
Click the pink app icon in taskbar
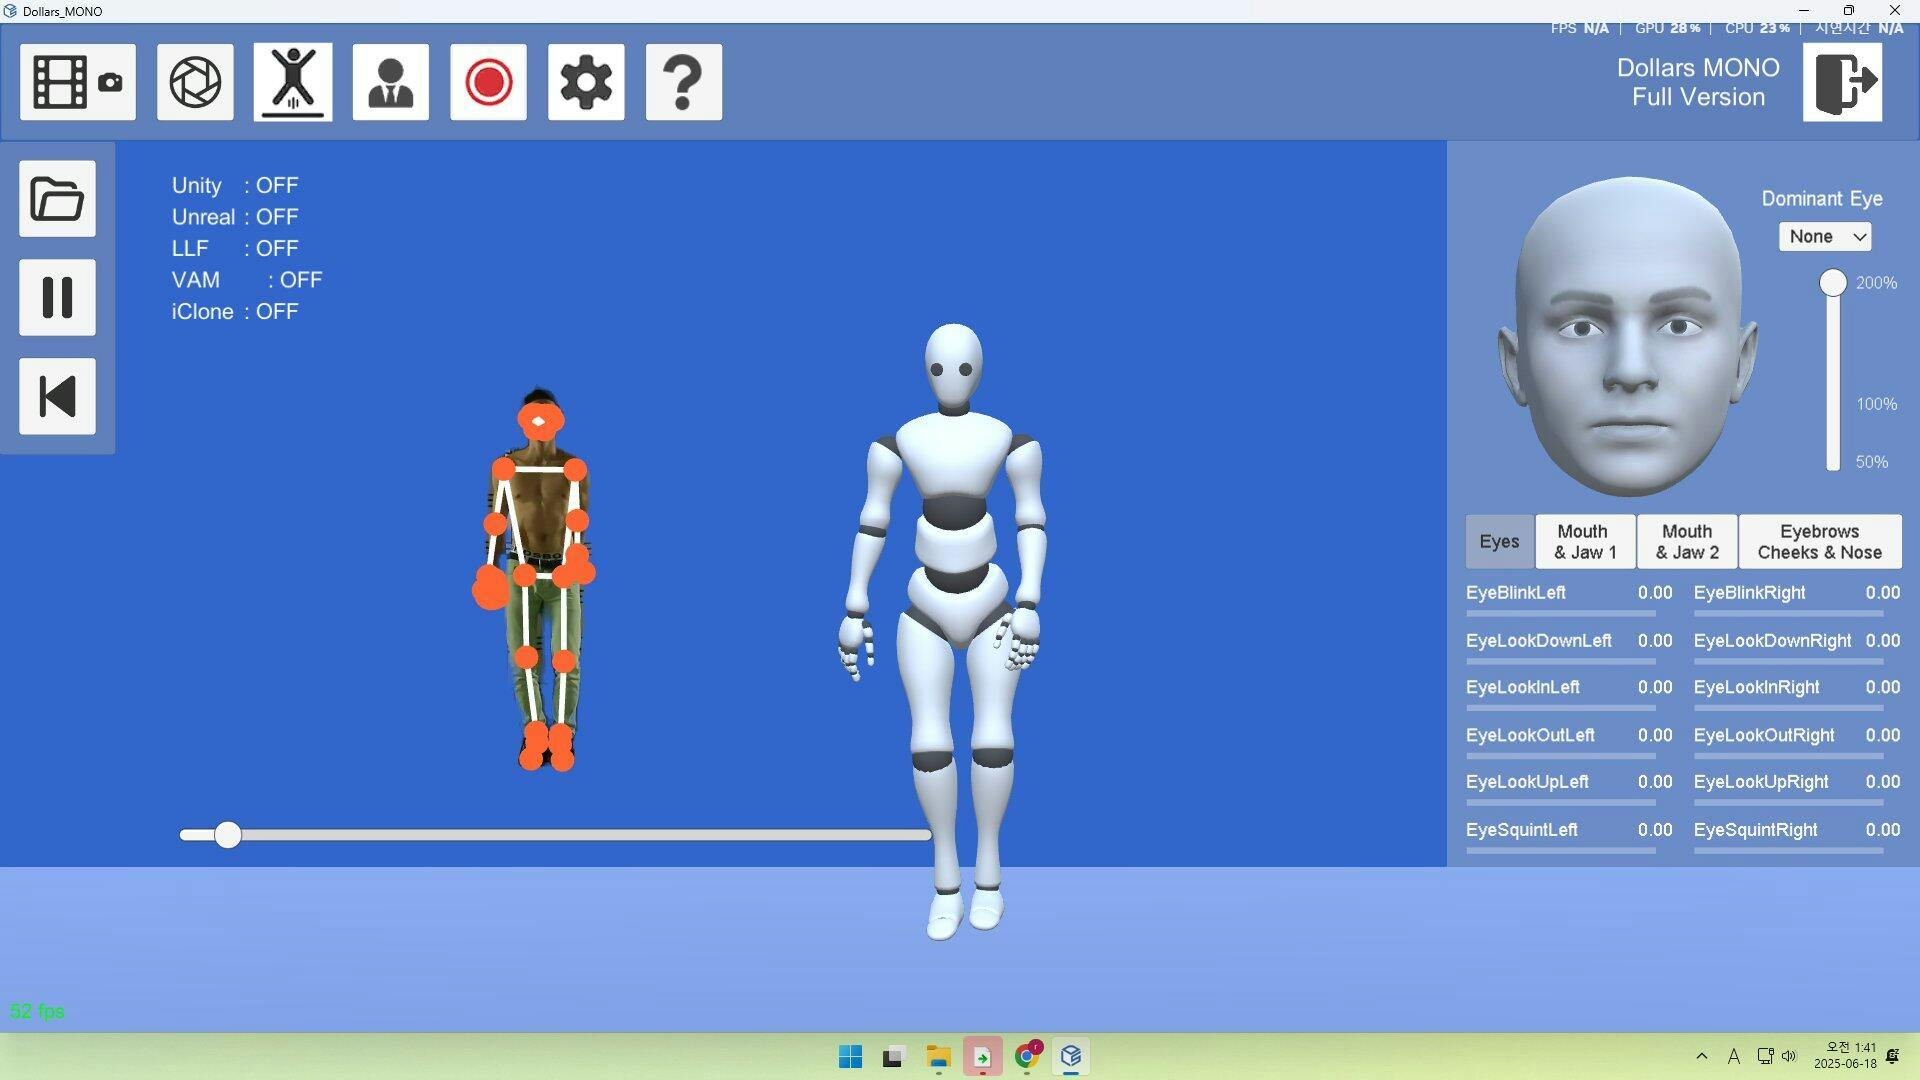pos(982,1057)
